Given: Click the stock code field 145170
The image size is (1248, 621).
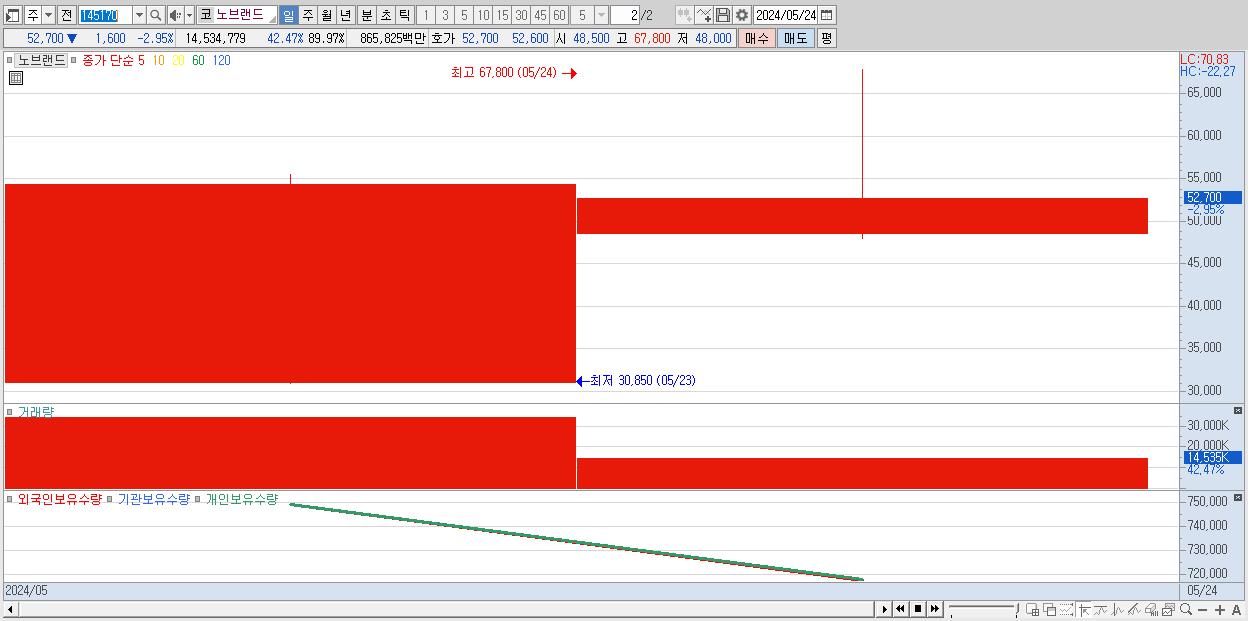Looking at the screenshot, I should 105,15.
